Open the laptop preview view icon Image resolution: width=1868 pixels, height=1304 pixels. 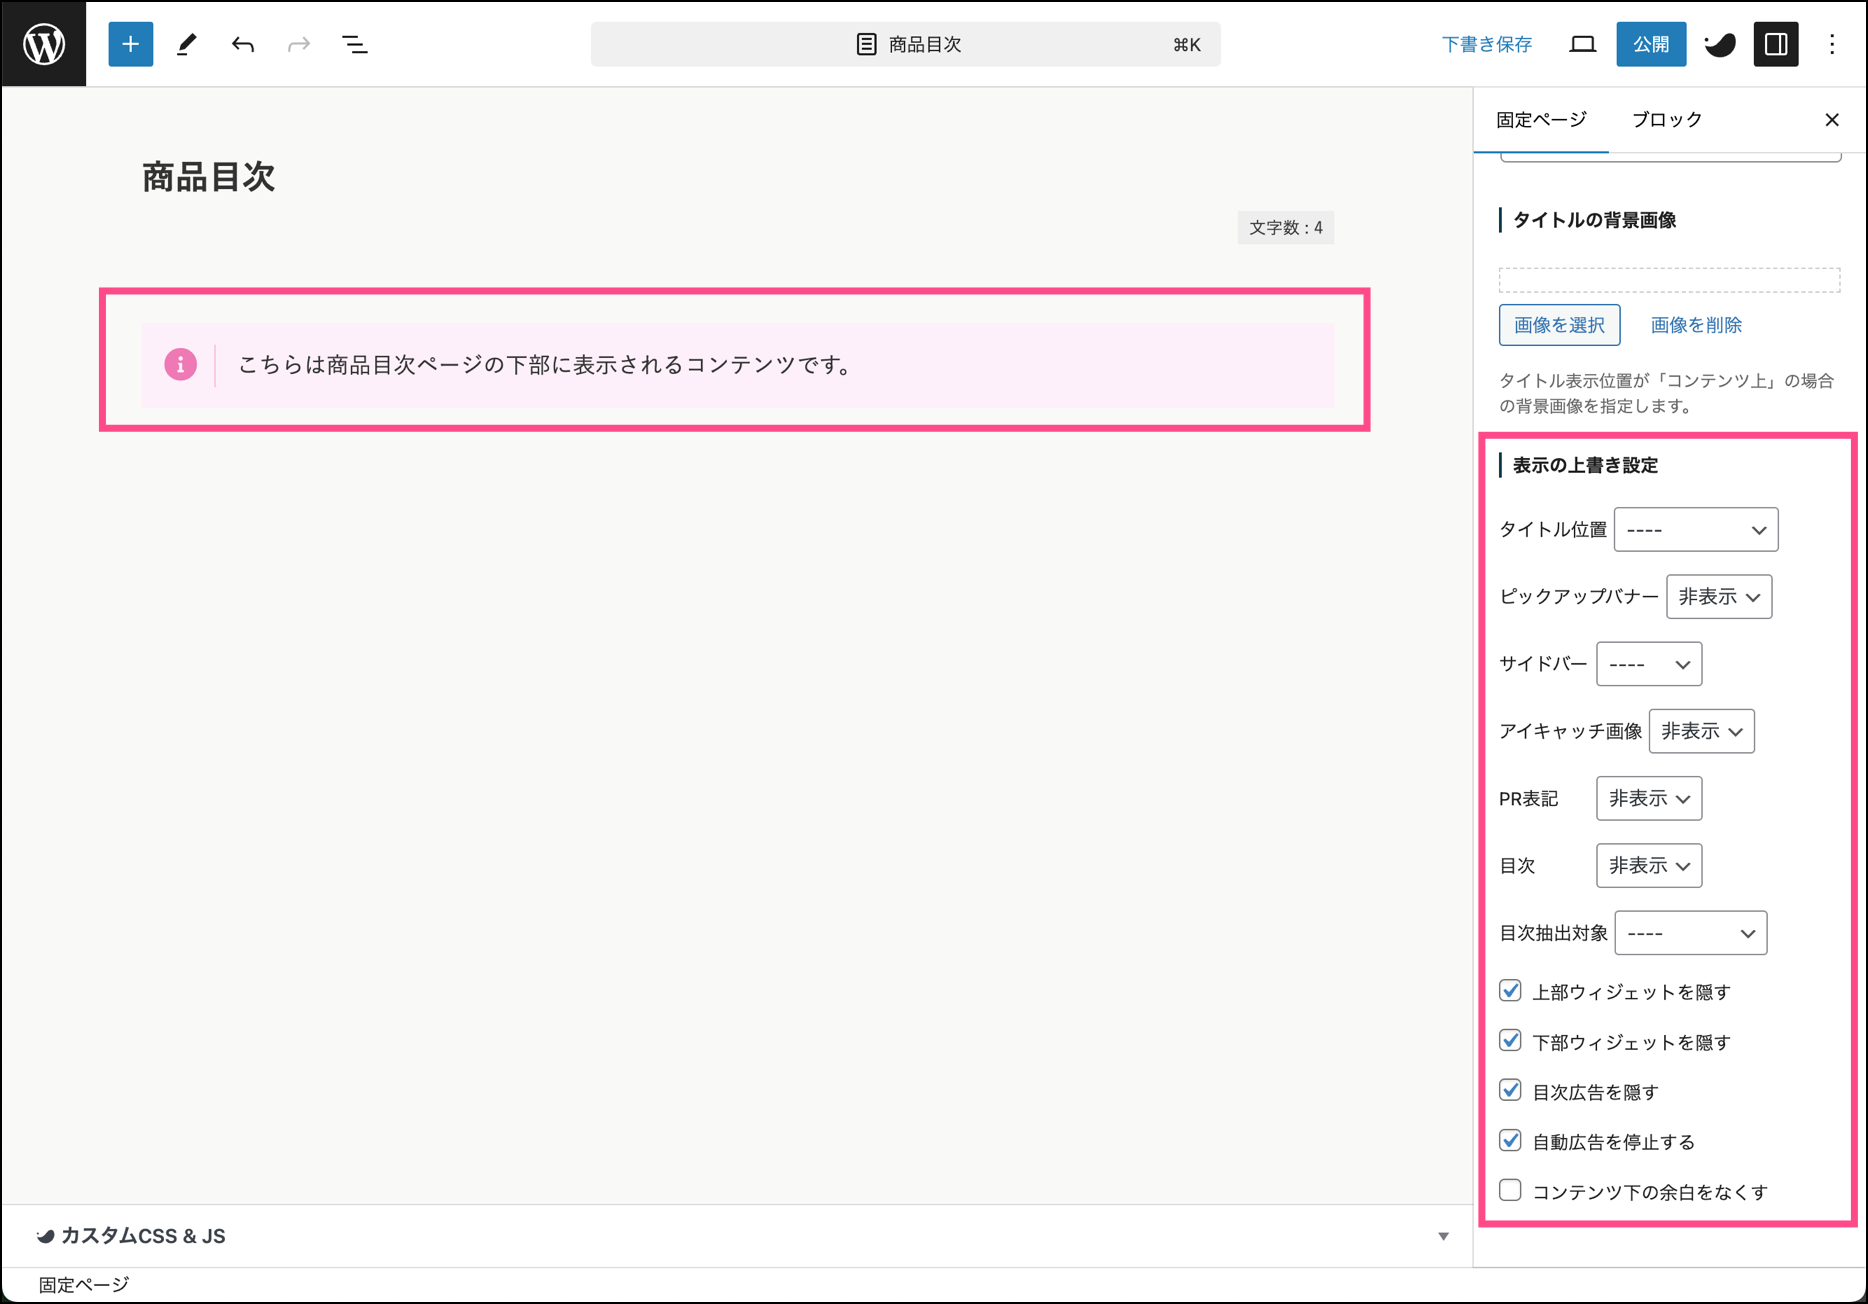[1582, 44]
